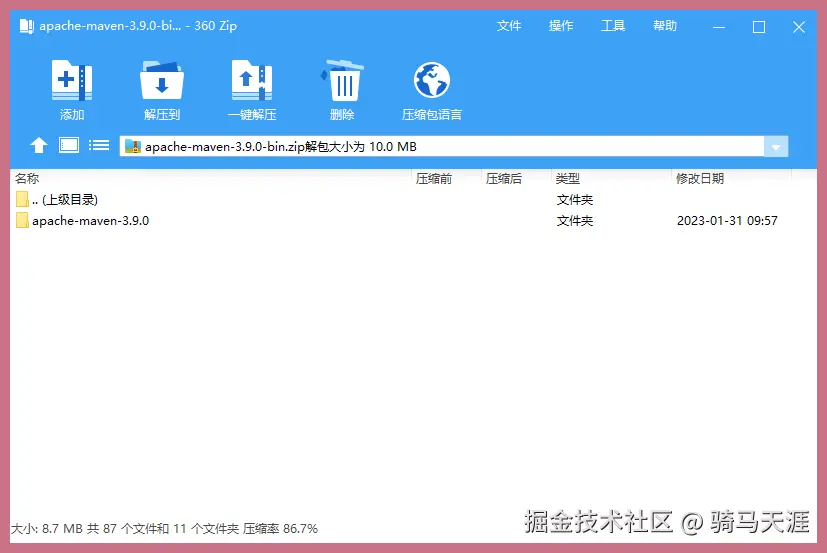The width and height of the screenshot is (827, 553).
Task: Click the 删除 (Delete) trash icon
Action: [342, 80]
